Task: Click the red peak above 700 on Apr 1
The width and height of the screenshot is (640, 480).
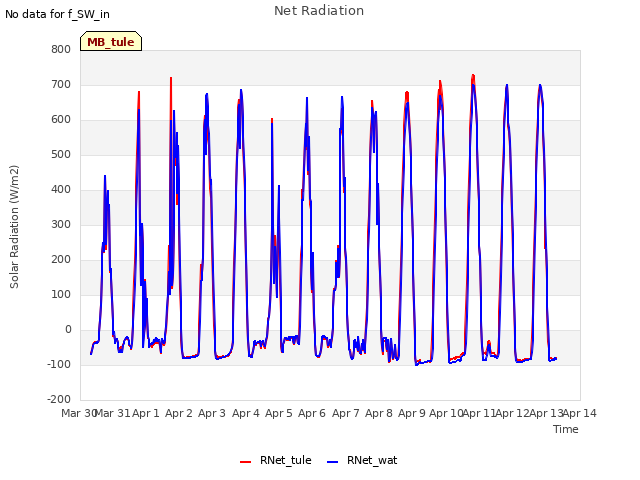Action: pyautogui.click(x=171, y=78)
